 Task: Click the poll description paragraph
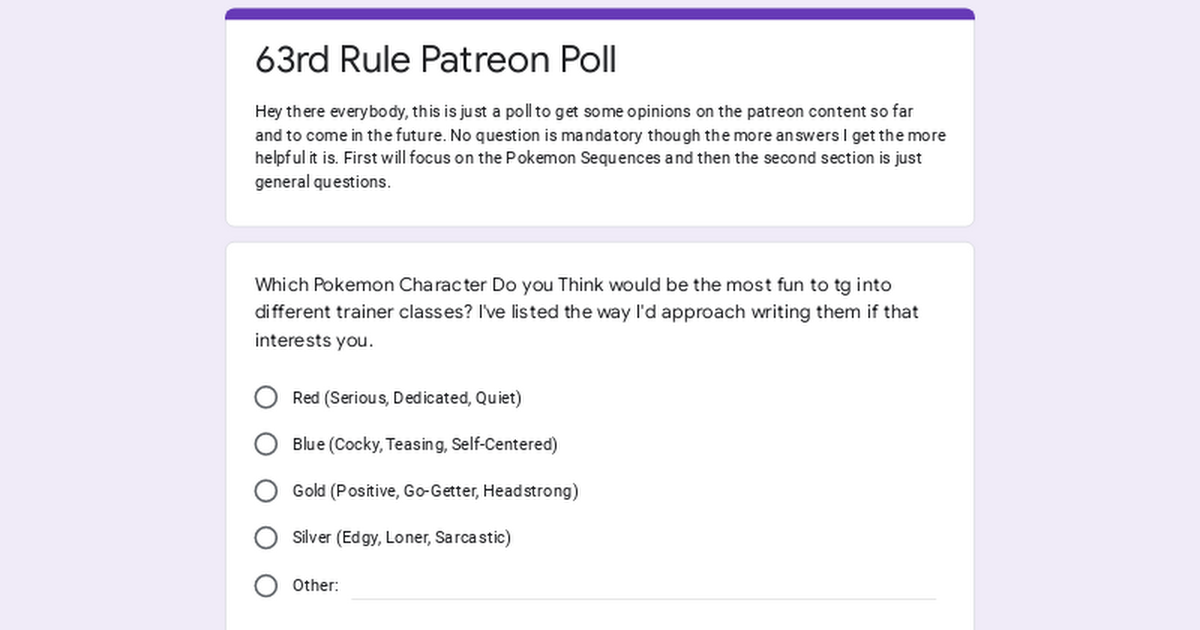tap(600, 147)
